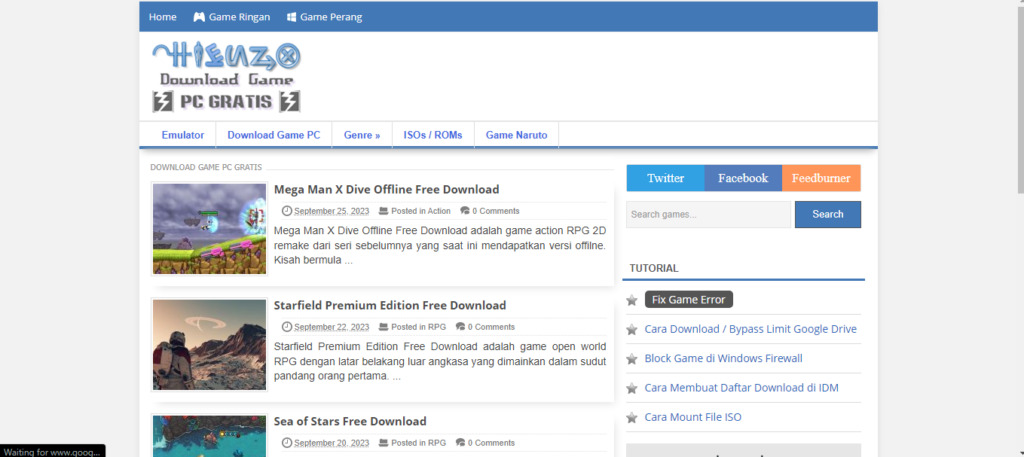Viewport: 1024px width, 457px height.
Task: Click the comment bubble icon on Sea of Stars post
Action: point(460,443)
